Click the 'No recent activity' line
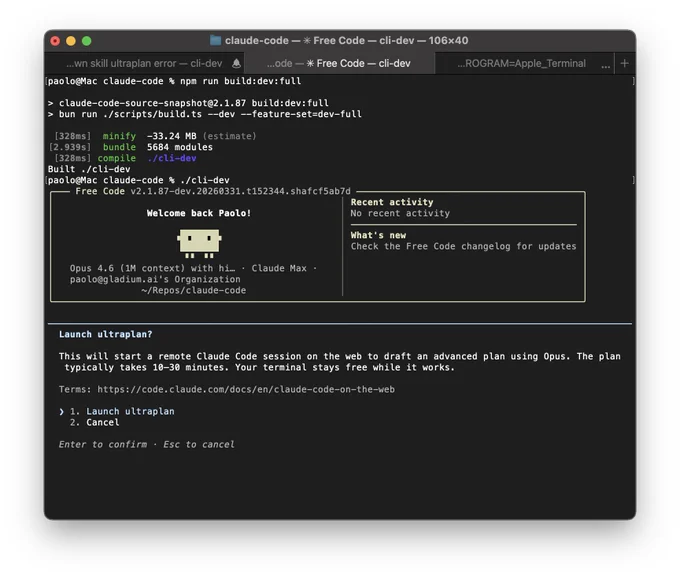680x578 pixels. pyautogui.click(x=400, y=213)
